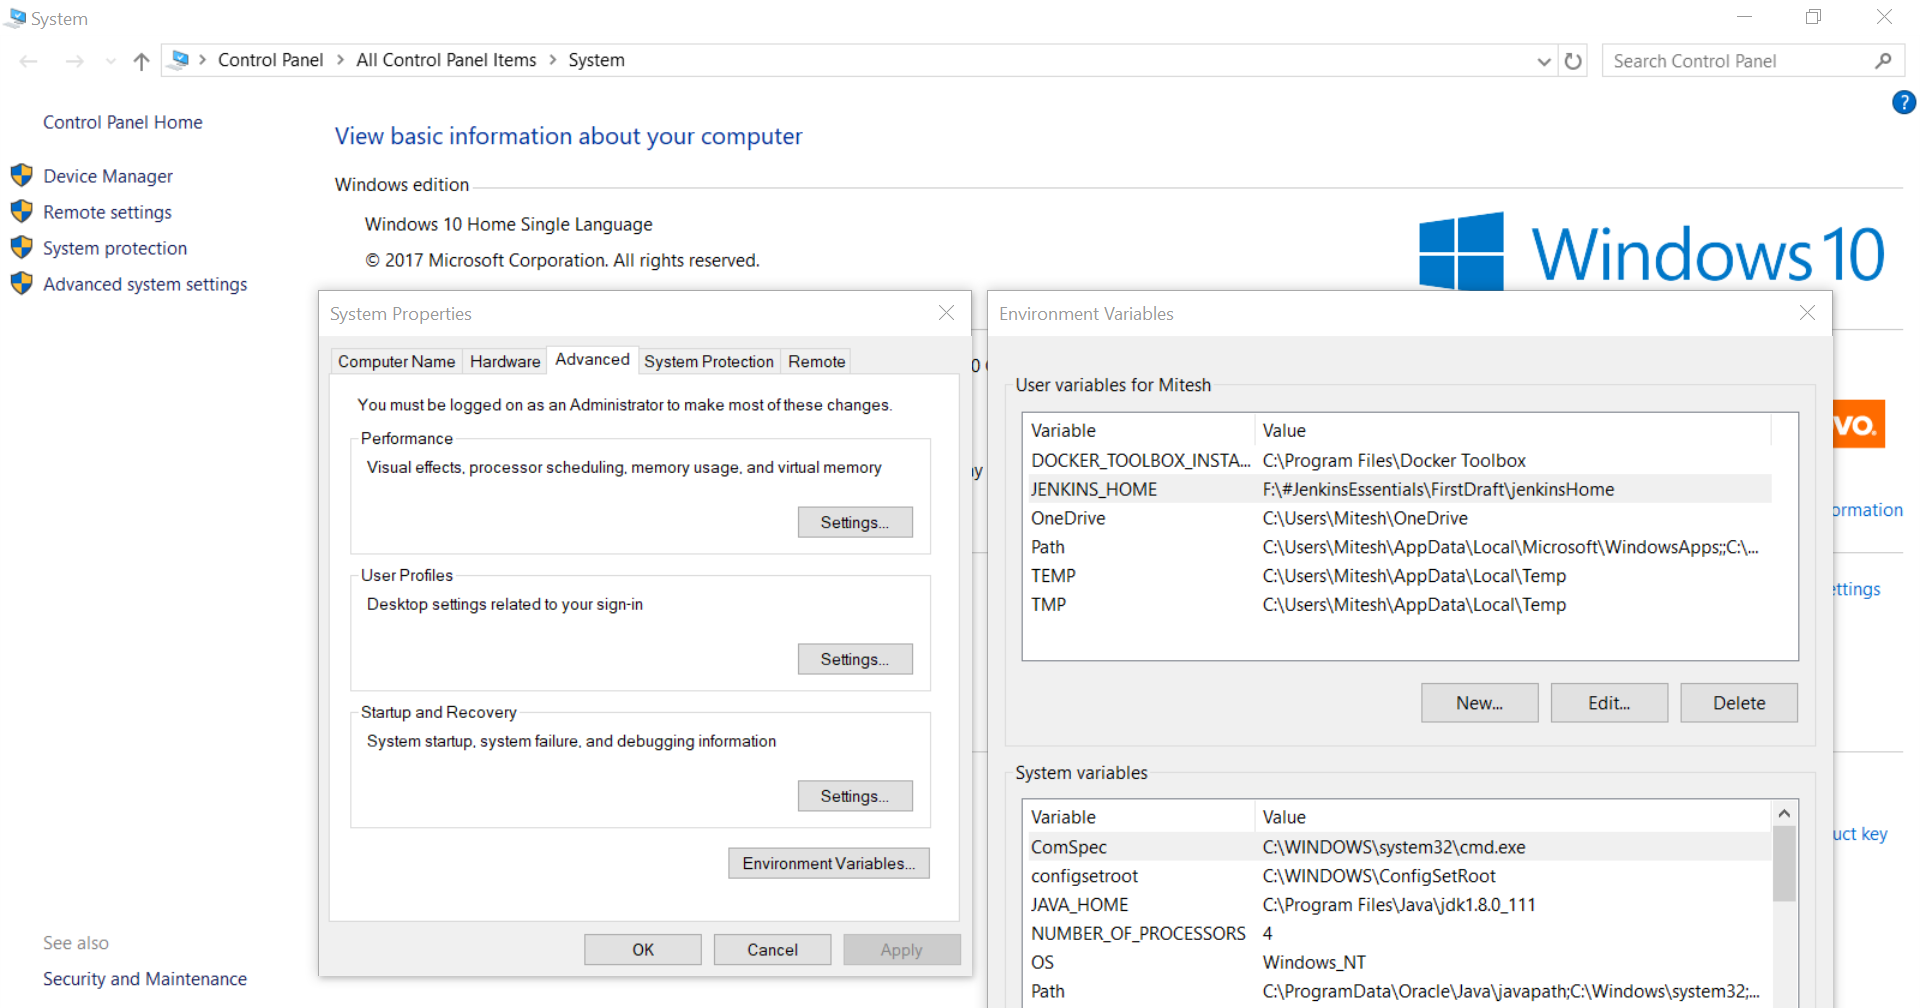Open Remote settings link

(x=107, y=212)
